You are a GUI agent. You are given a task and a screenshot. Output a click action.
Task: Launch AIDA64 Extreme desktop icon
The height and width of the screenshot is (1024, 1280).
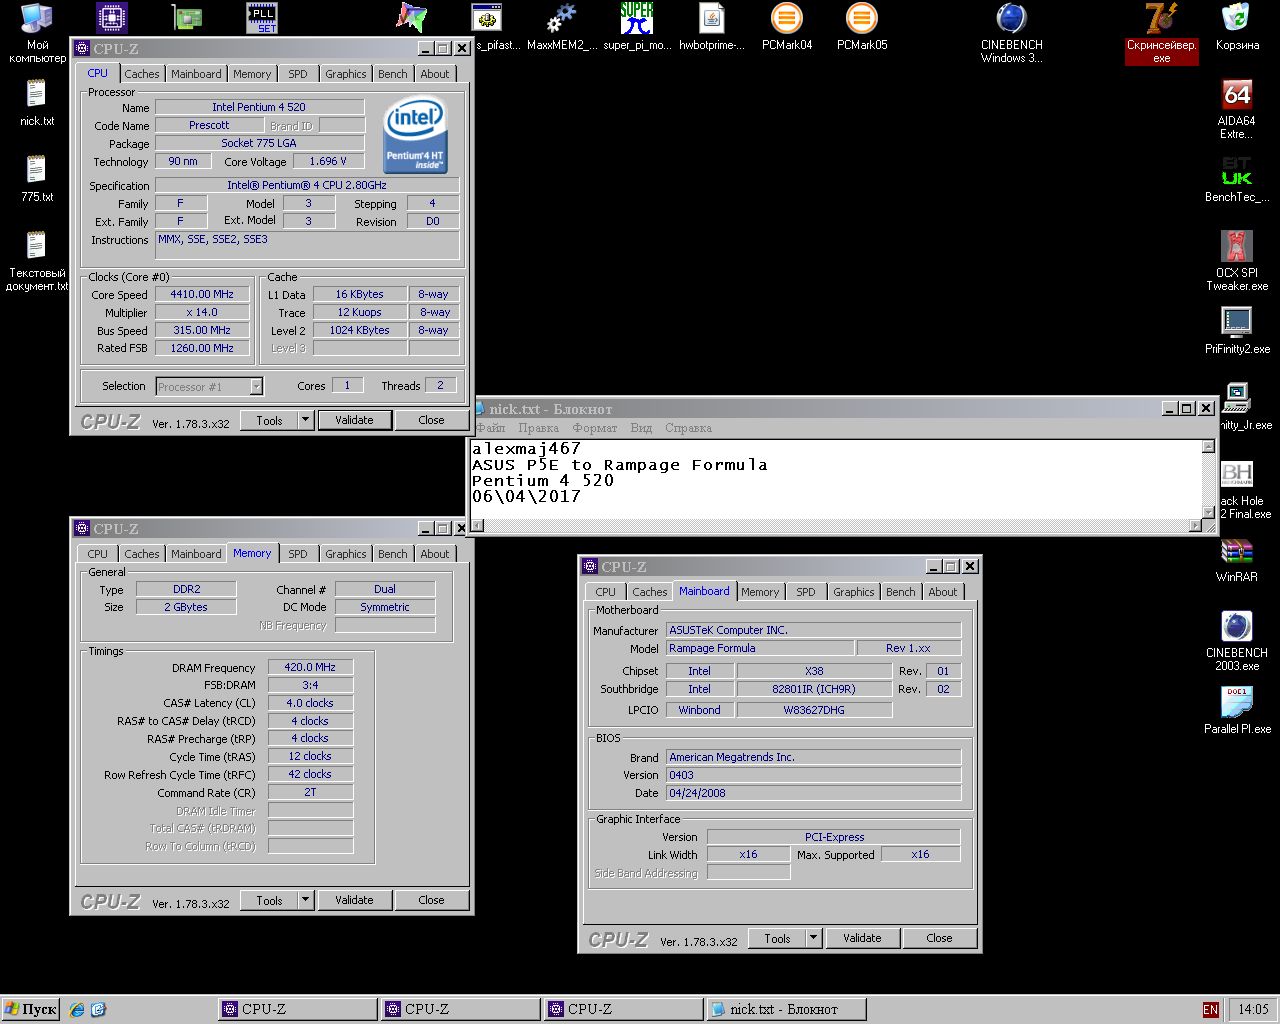tap(1237, 109)
